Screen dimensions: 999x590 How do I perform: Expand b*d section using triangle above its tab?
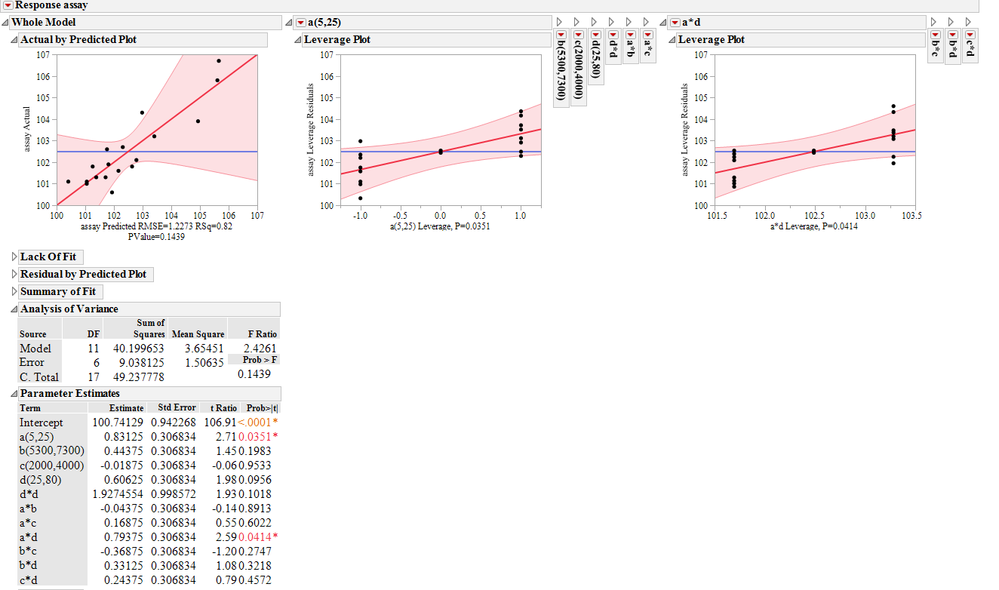point(951,22)
